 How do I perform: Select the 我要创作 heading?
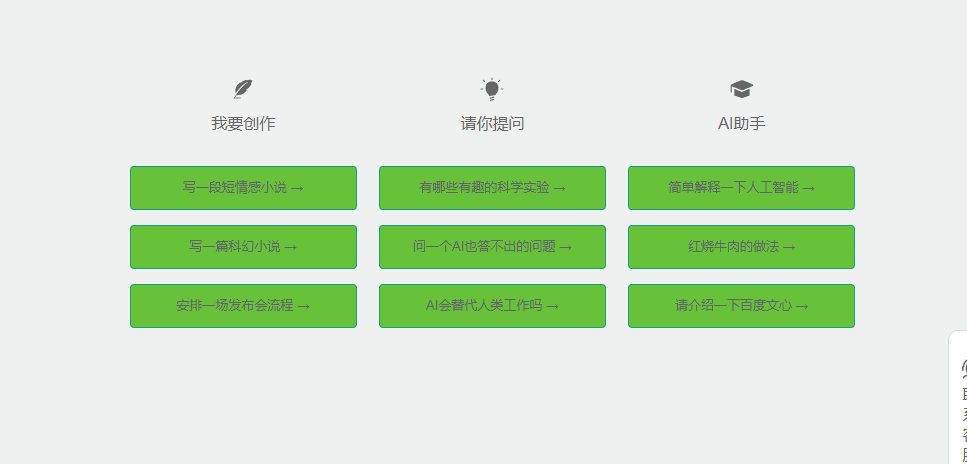coord(243,123)
